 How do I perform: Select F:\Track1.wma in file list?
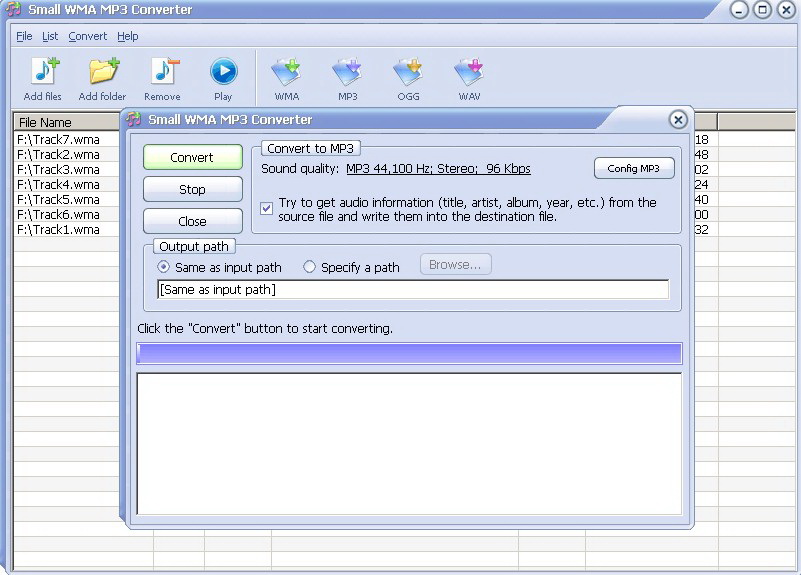(x=58, y=230)
